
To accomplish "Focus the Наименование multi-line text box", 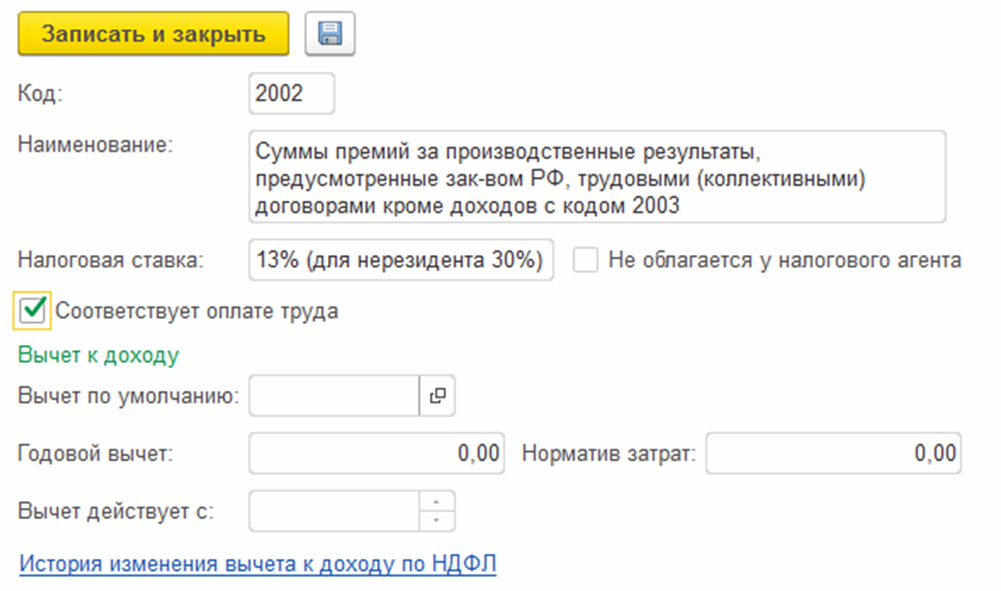I will [595, 176].
